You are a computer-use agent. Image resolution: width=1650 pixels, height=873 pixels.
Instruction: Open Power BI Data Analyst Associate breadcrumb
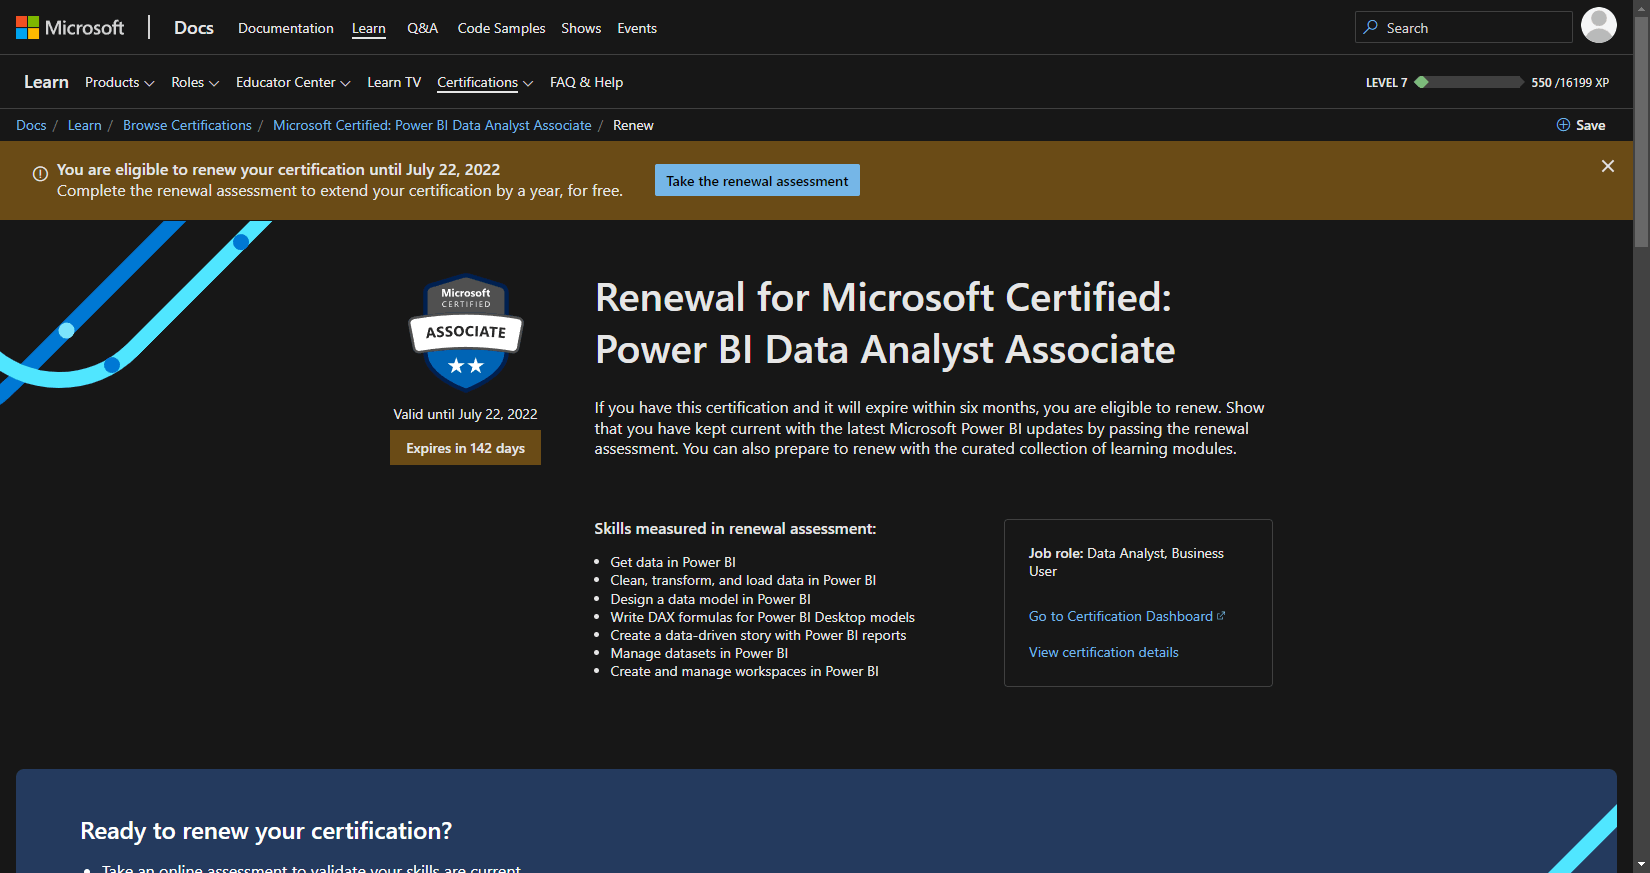(432, 125)
